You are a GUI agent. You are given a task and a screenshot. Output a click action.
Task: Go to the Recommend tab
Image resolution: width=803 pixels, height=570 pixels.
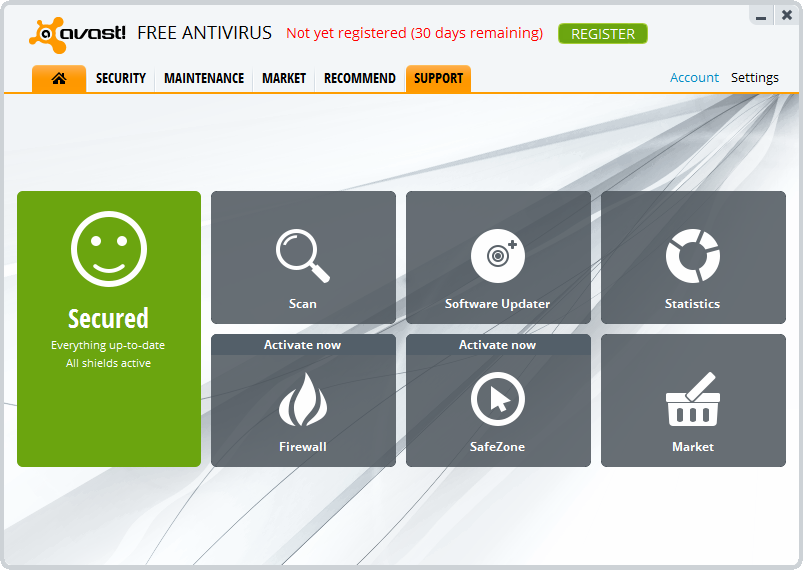pos(360,78)
